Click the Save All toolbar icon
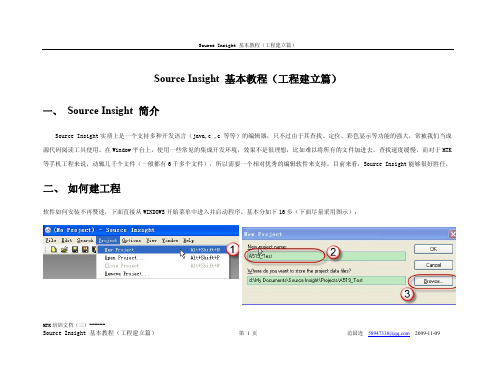Image resolution: width=495 pixels, height=383 pixels. (85, 249)
